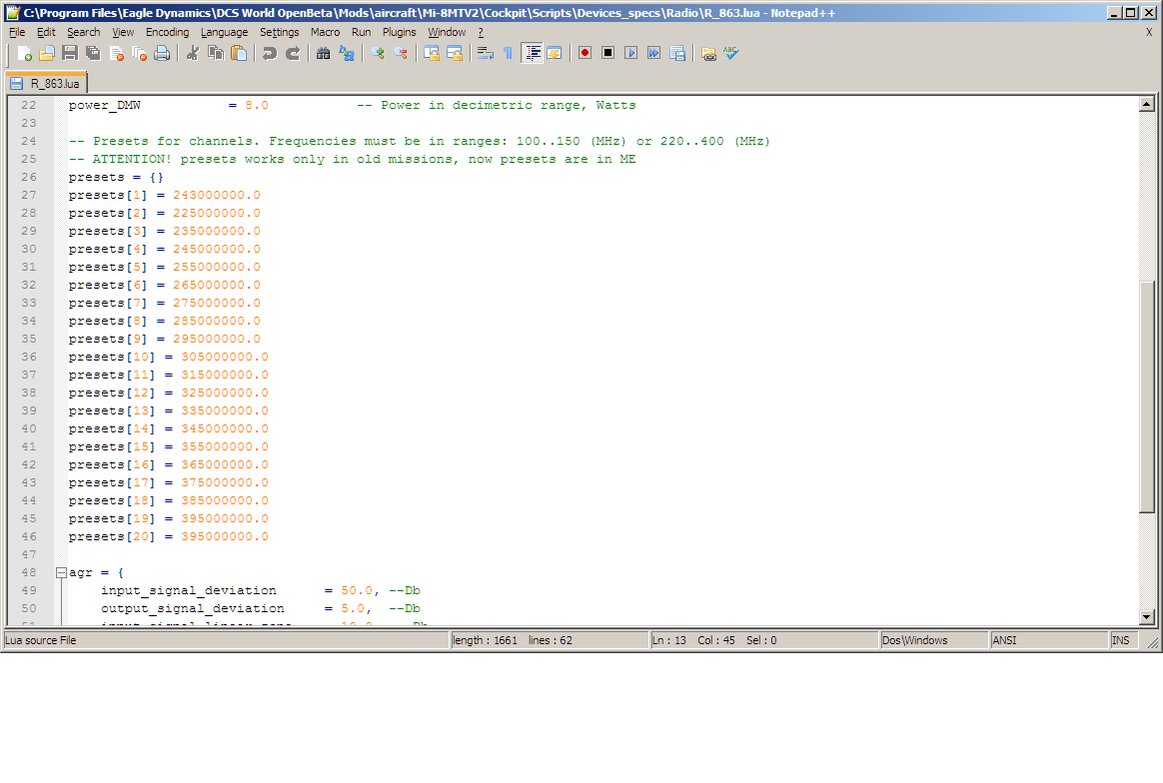Open the Encoding menu

point(167,32)
